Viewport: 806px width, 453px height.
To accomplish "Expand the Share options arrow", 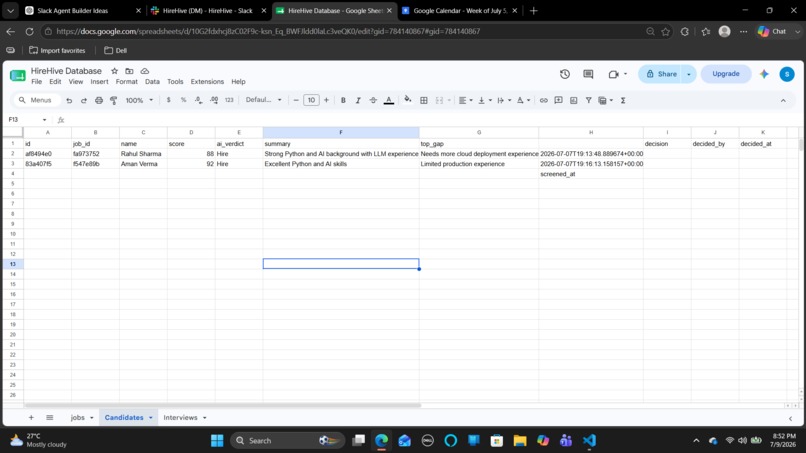I will point(689,74).
